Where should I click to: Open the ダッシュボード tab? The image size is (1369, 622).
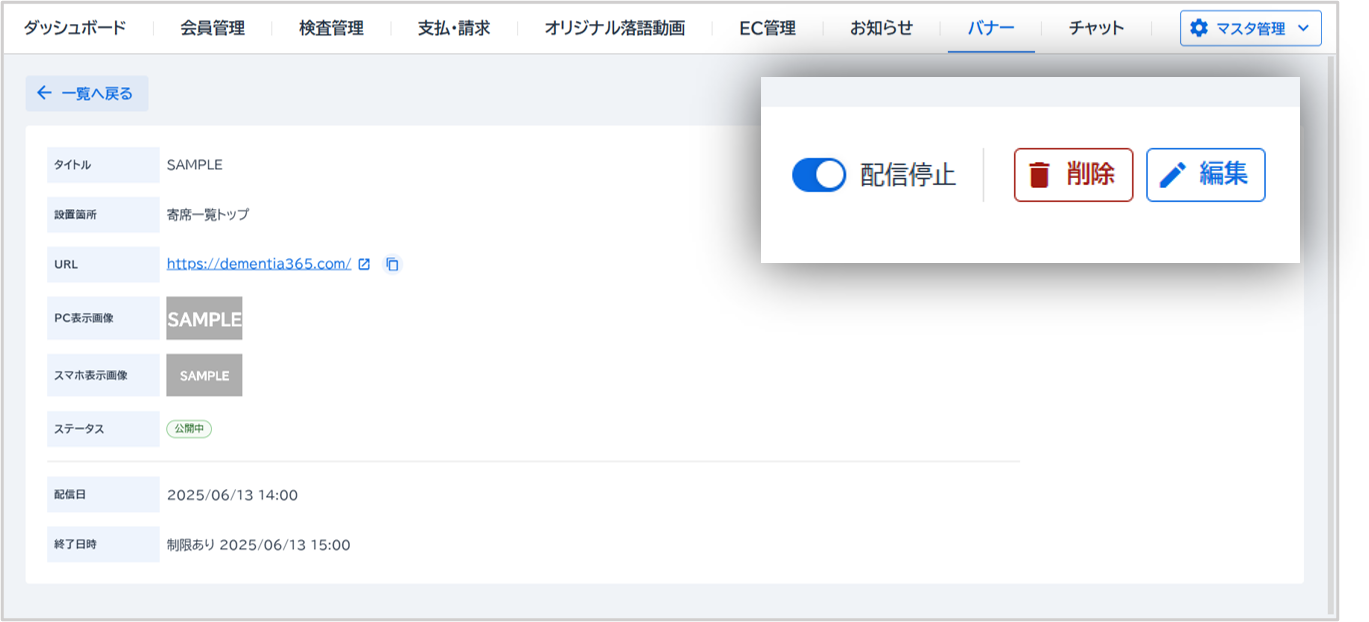(75, 28)
